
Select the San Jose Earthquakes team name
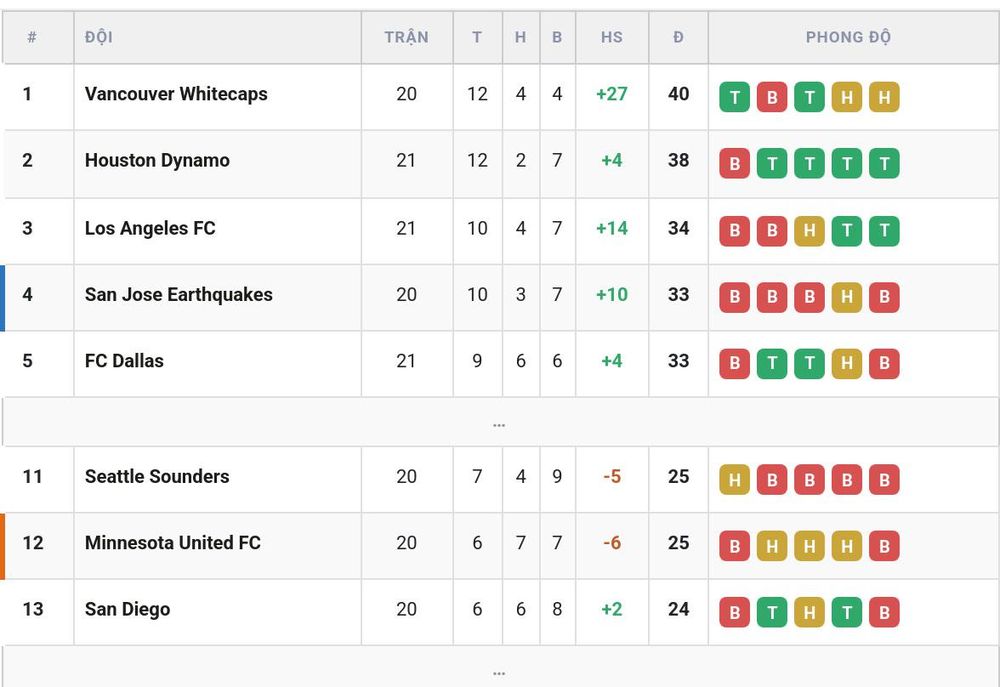point(179,295)
